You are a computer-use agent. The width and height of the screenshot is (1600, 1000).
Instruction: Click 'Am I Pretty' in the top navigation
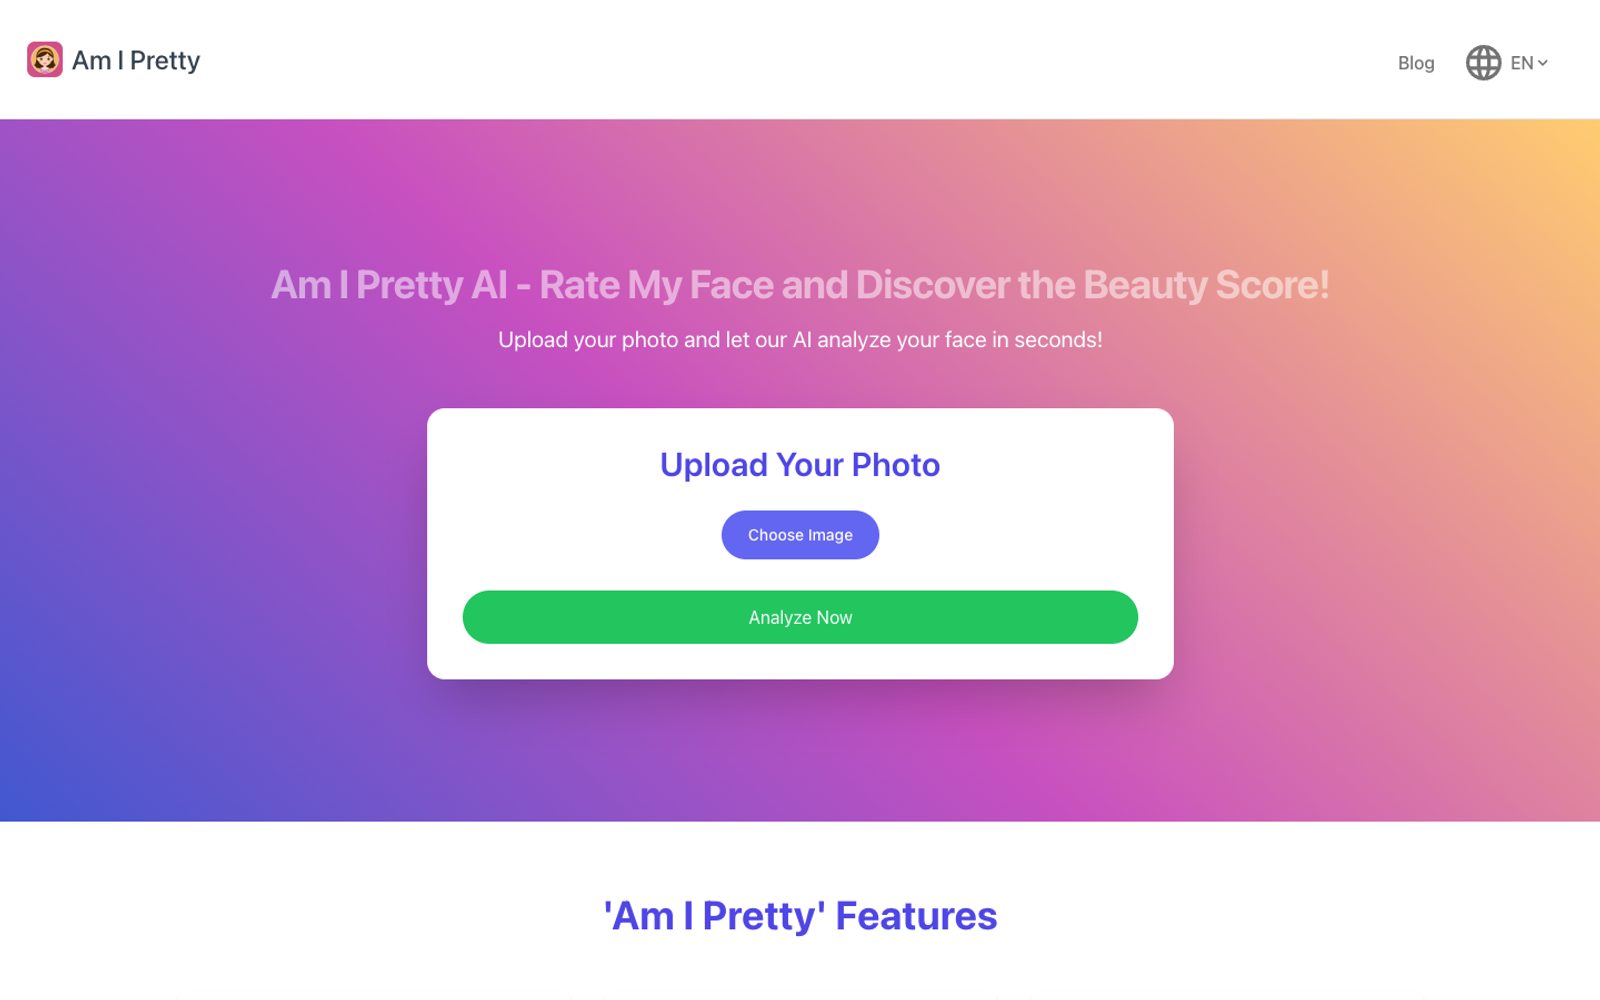coord(137,60)
